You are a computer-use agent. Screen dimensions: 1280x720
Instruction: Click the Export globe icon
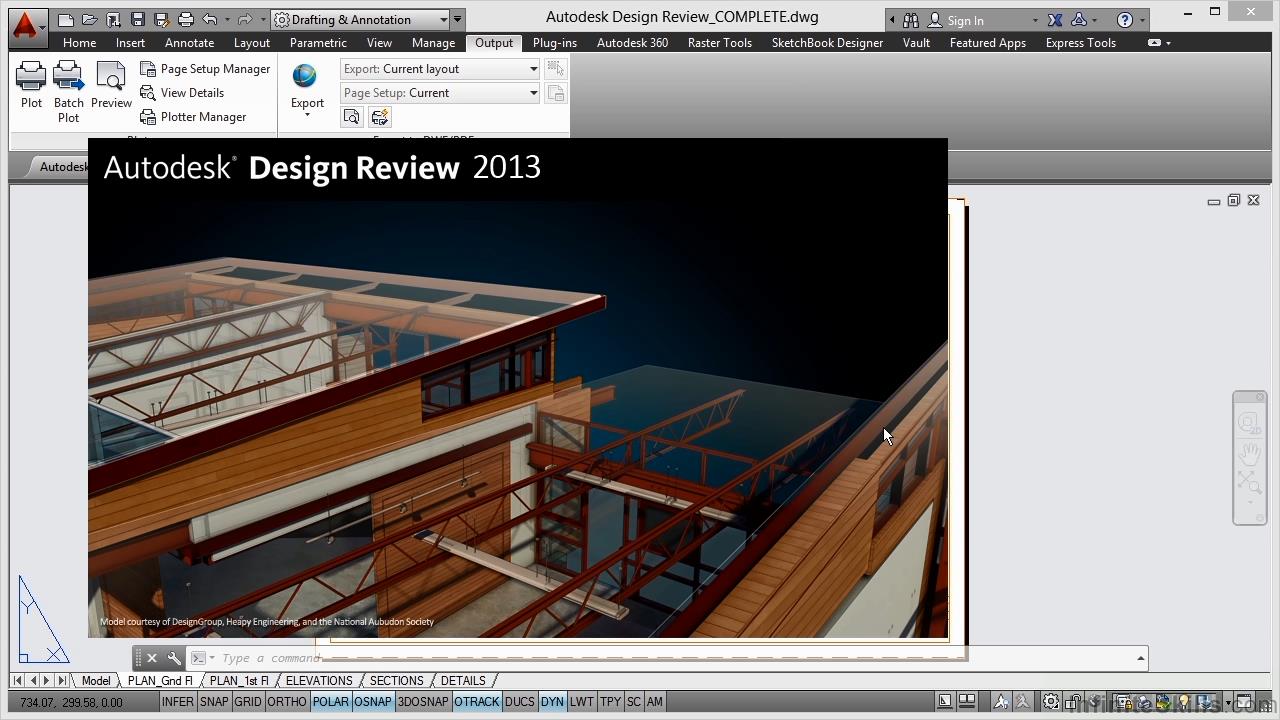[305, 76]
